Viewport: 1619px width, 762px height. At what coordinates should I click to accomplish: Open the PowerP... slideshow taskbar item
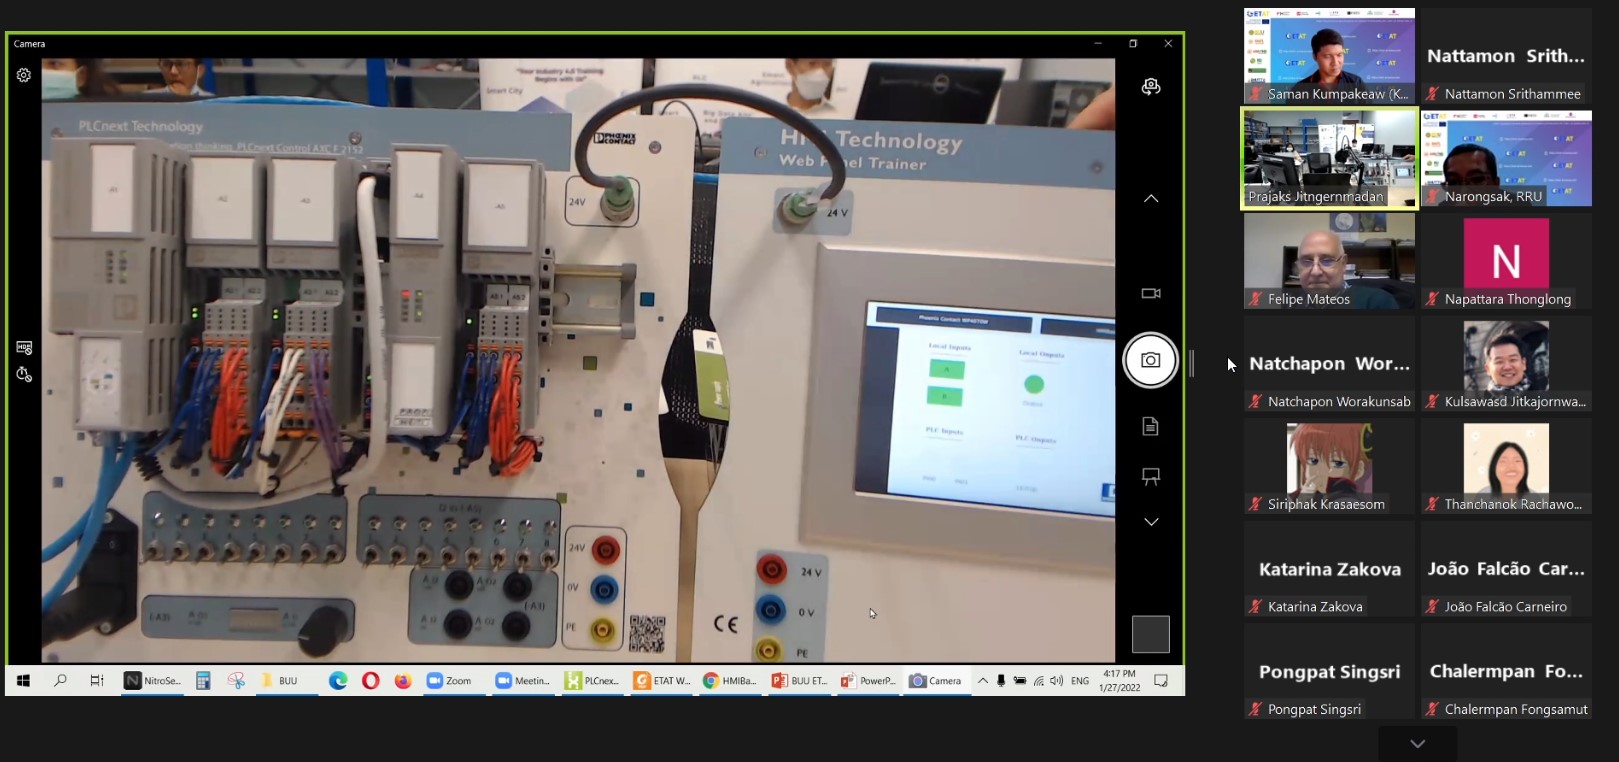point(868,680)
